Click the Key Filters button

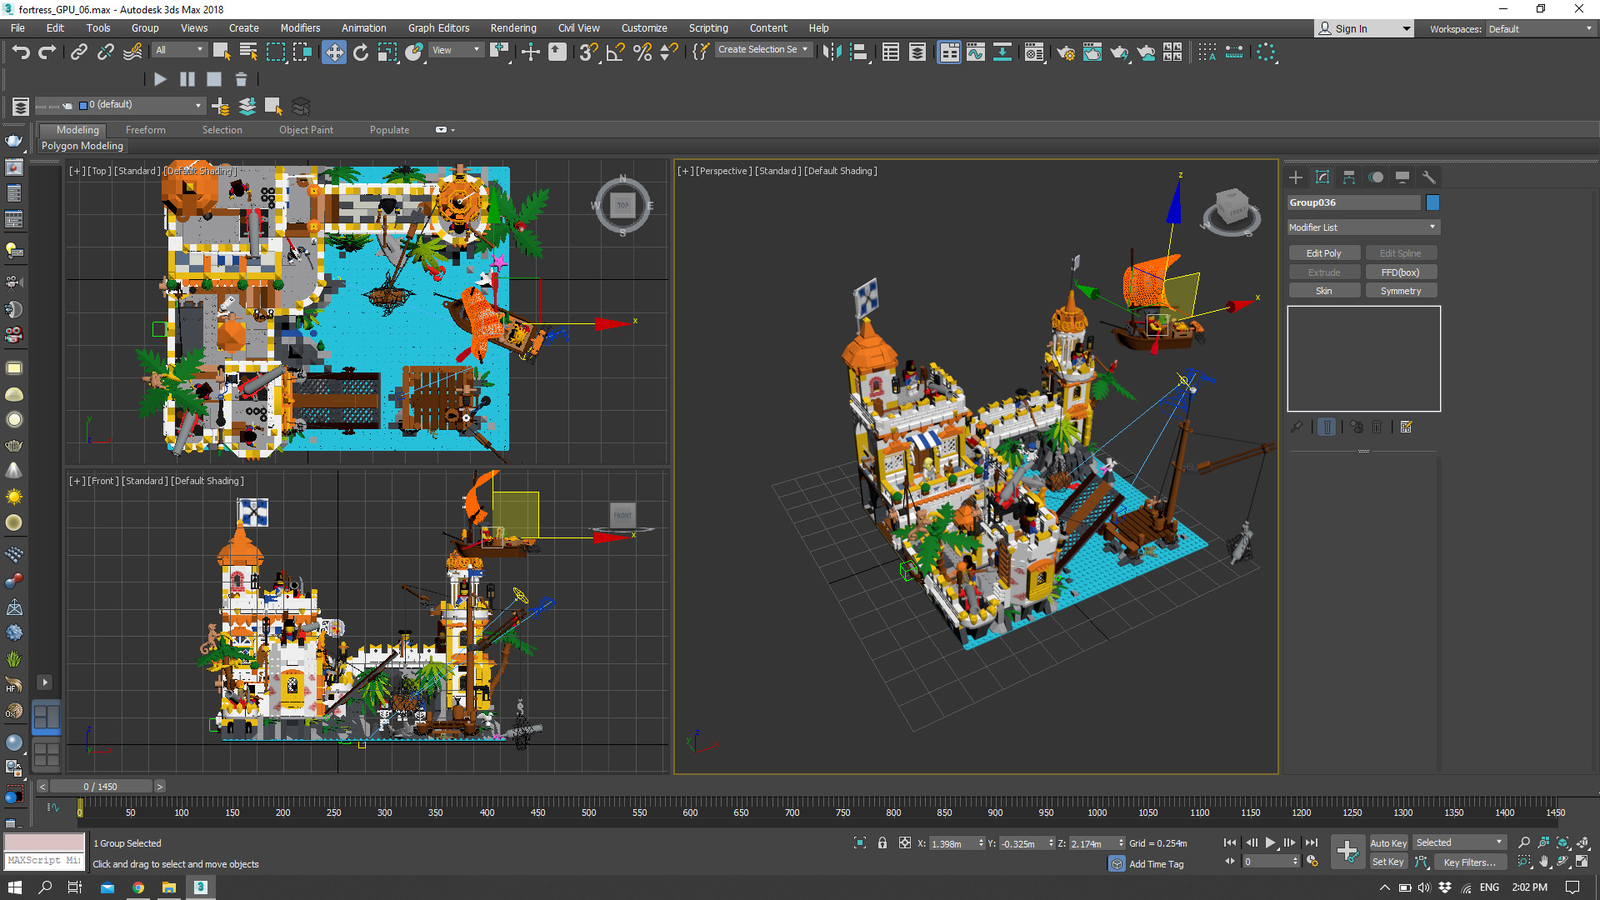[x=1469, y=862]
